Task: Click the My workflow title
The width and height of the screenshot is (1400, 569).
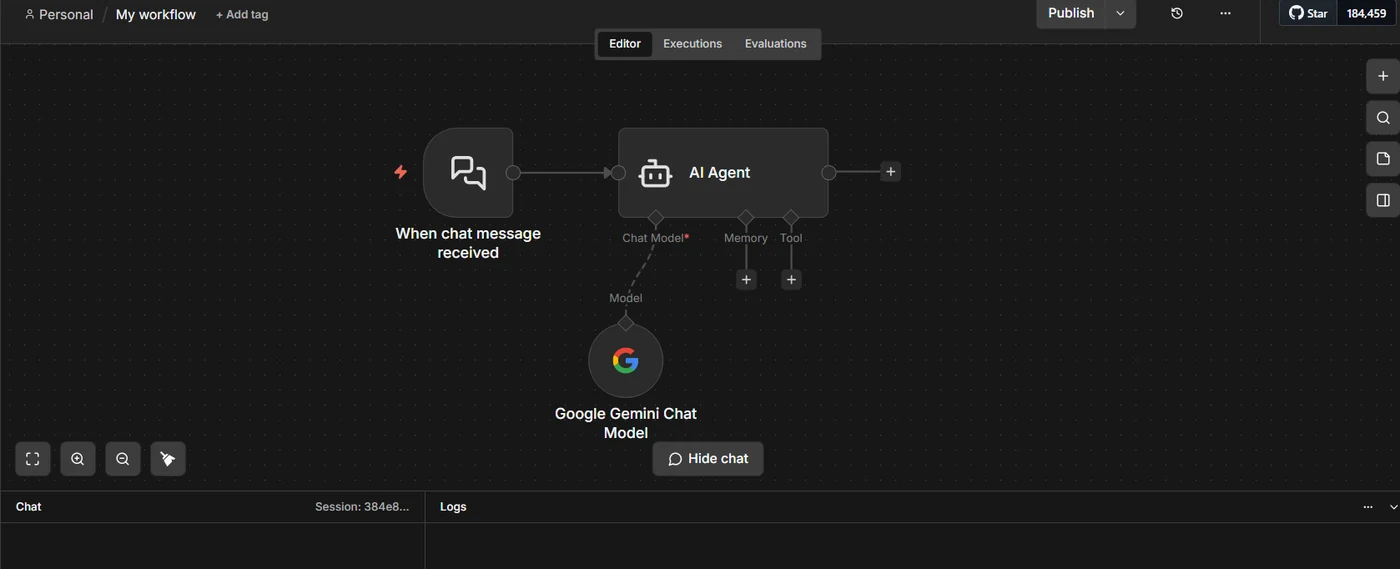Action: click(156, 14)
